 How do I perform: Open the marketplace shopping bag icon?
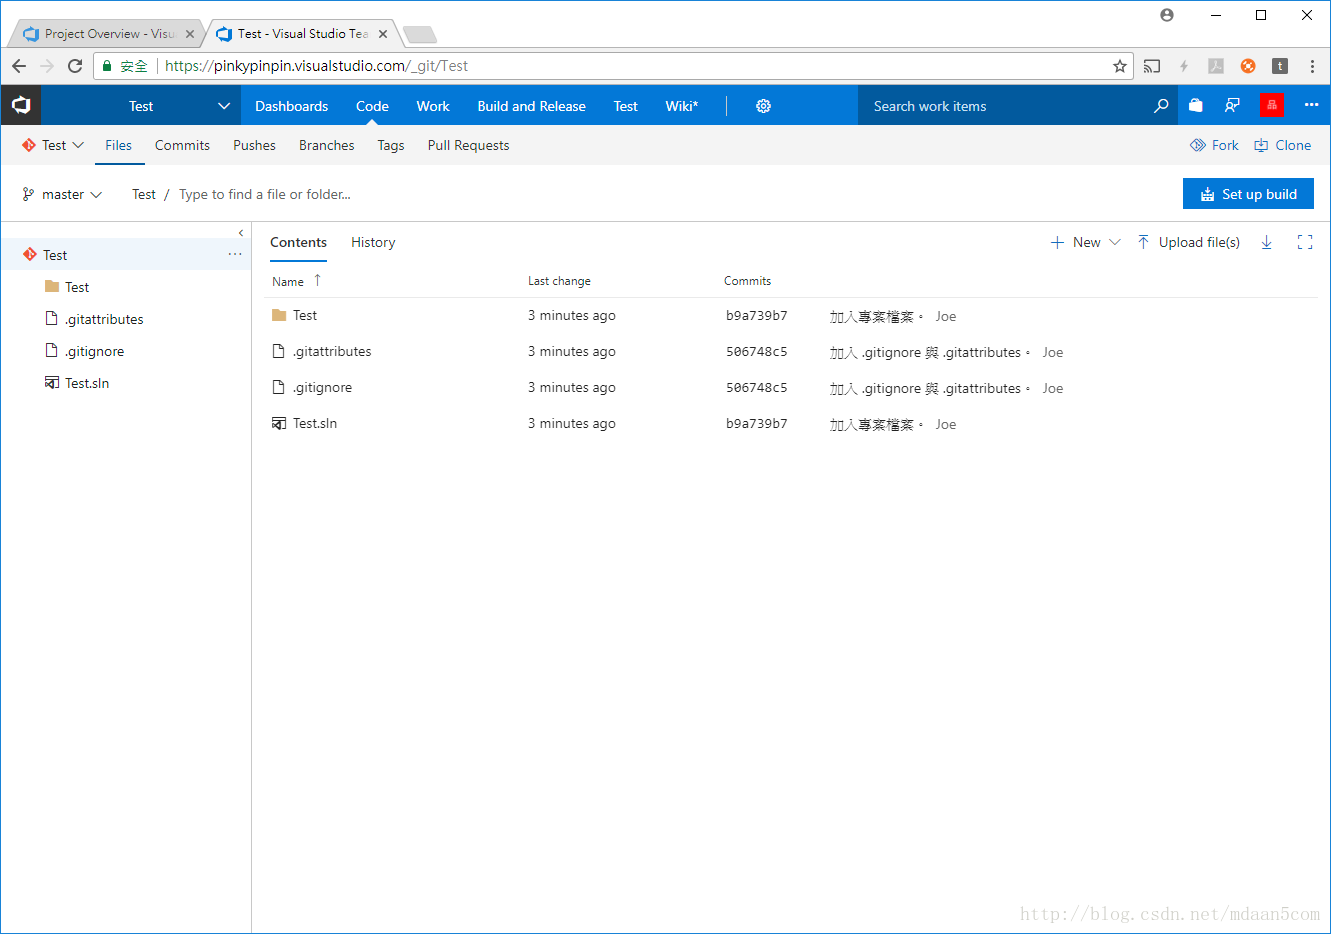[1195, 105]
